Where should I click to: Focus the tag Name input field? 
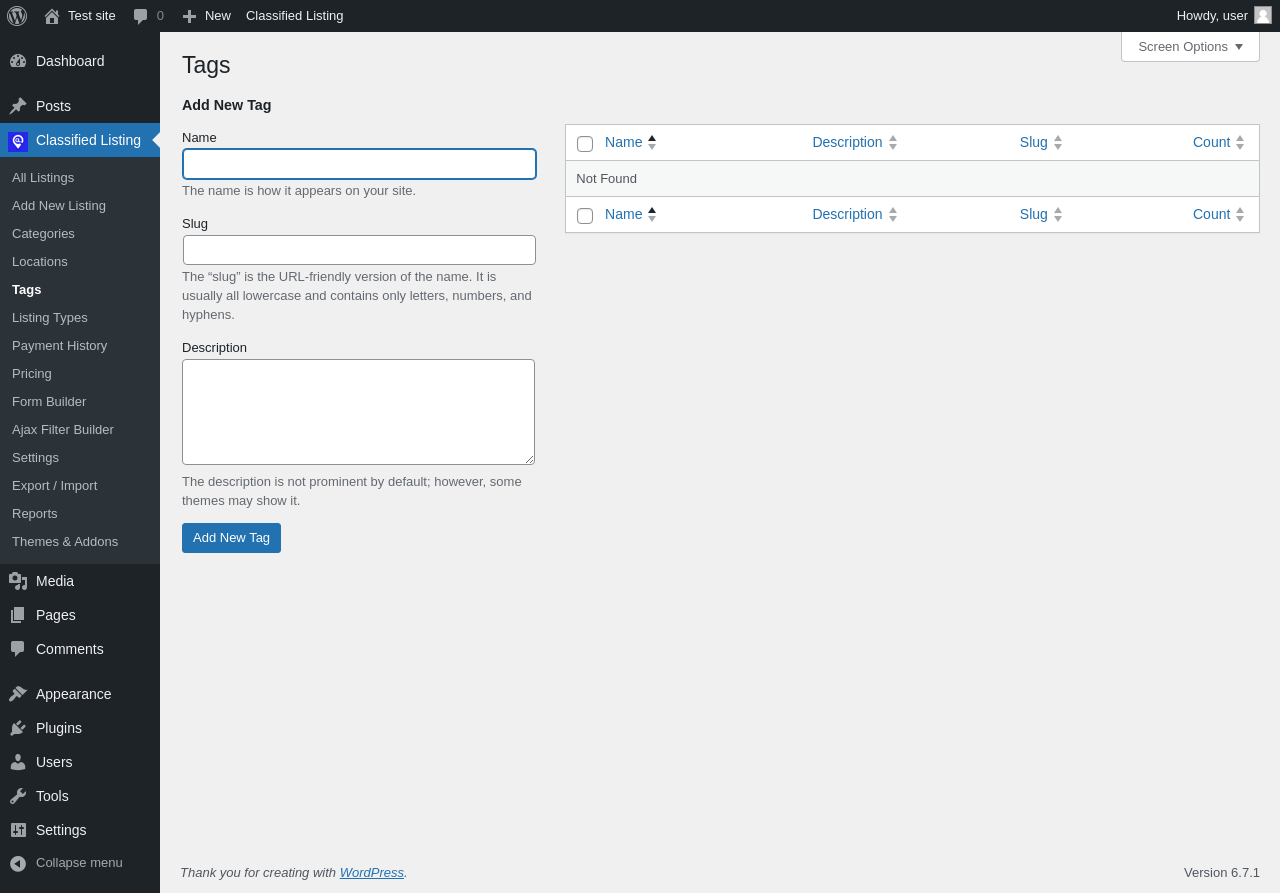[359, 164]
